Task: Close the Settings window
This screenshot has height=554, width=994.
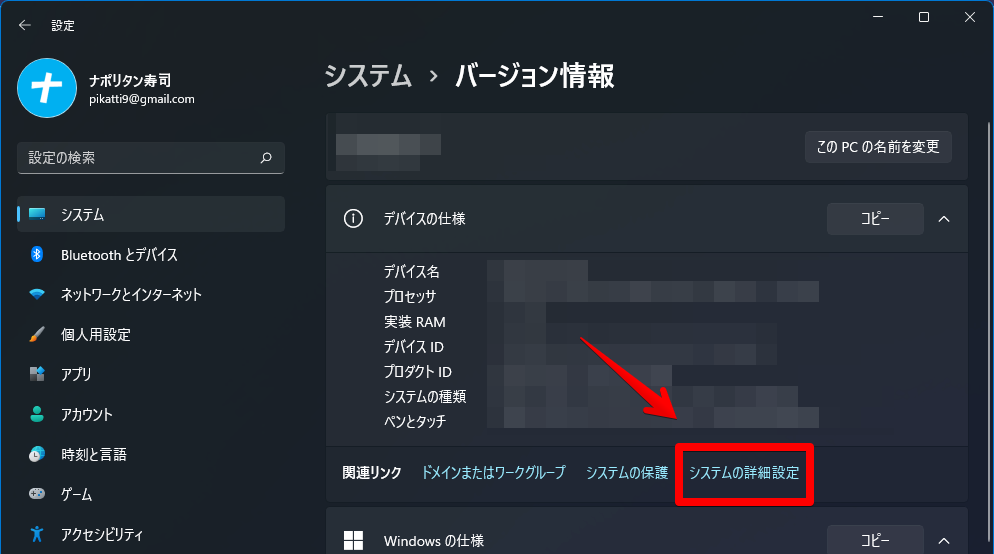Action: point(970,17)
